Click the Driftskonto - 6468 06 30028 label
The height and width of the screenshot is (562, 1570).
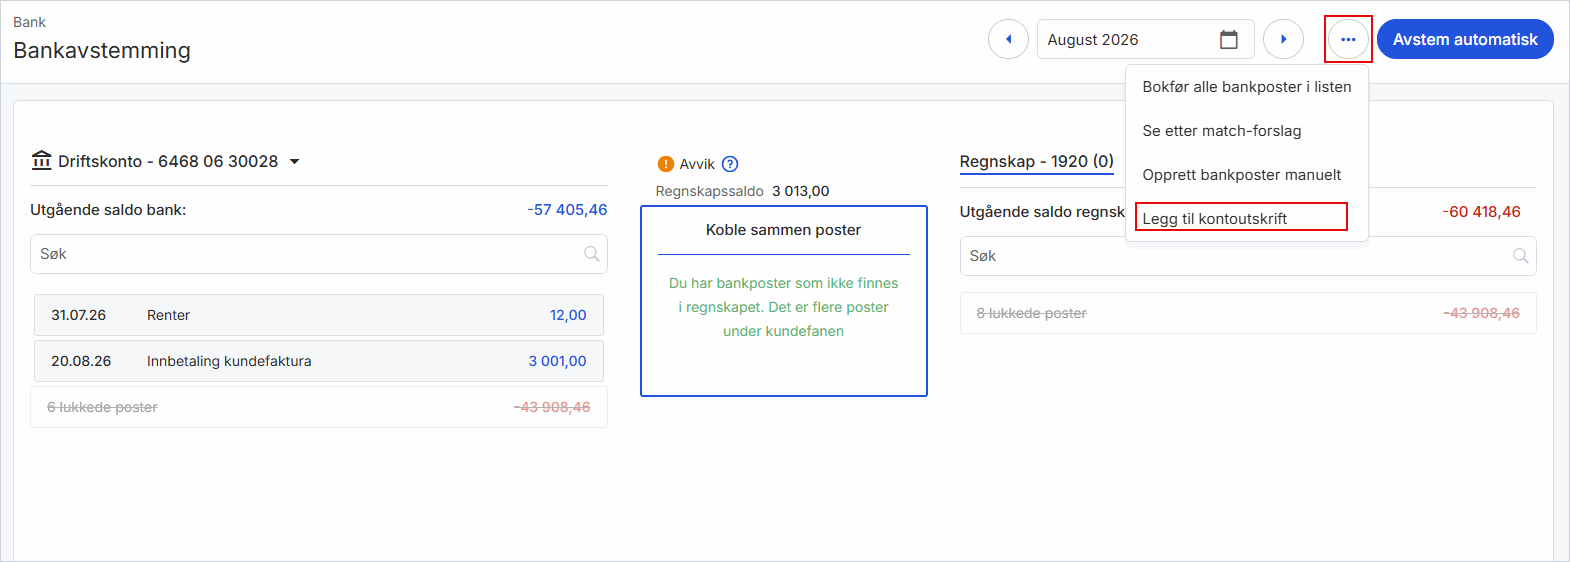pos(168,161)
